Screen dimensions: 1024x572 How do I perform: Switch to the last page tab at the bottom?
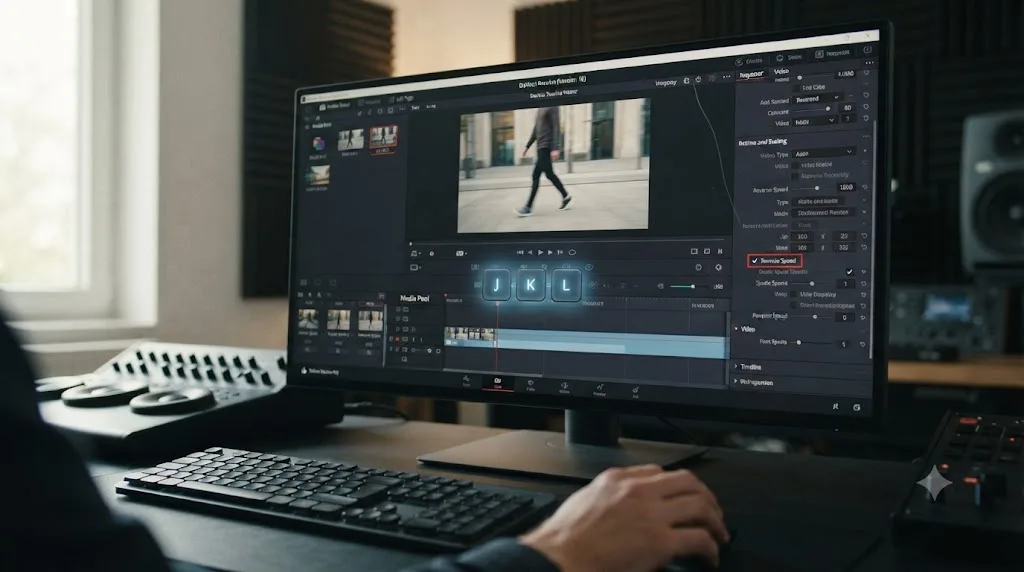635,392
